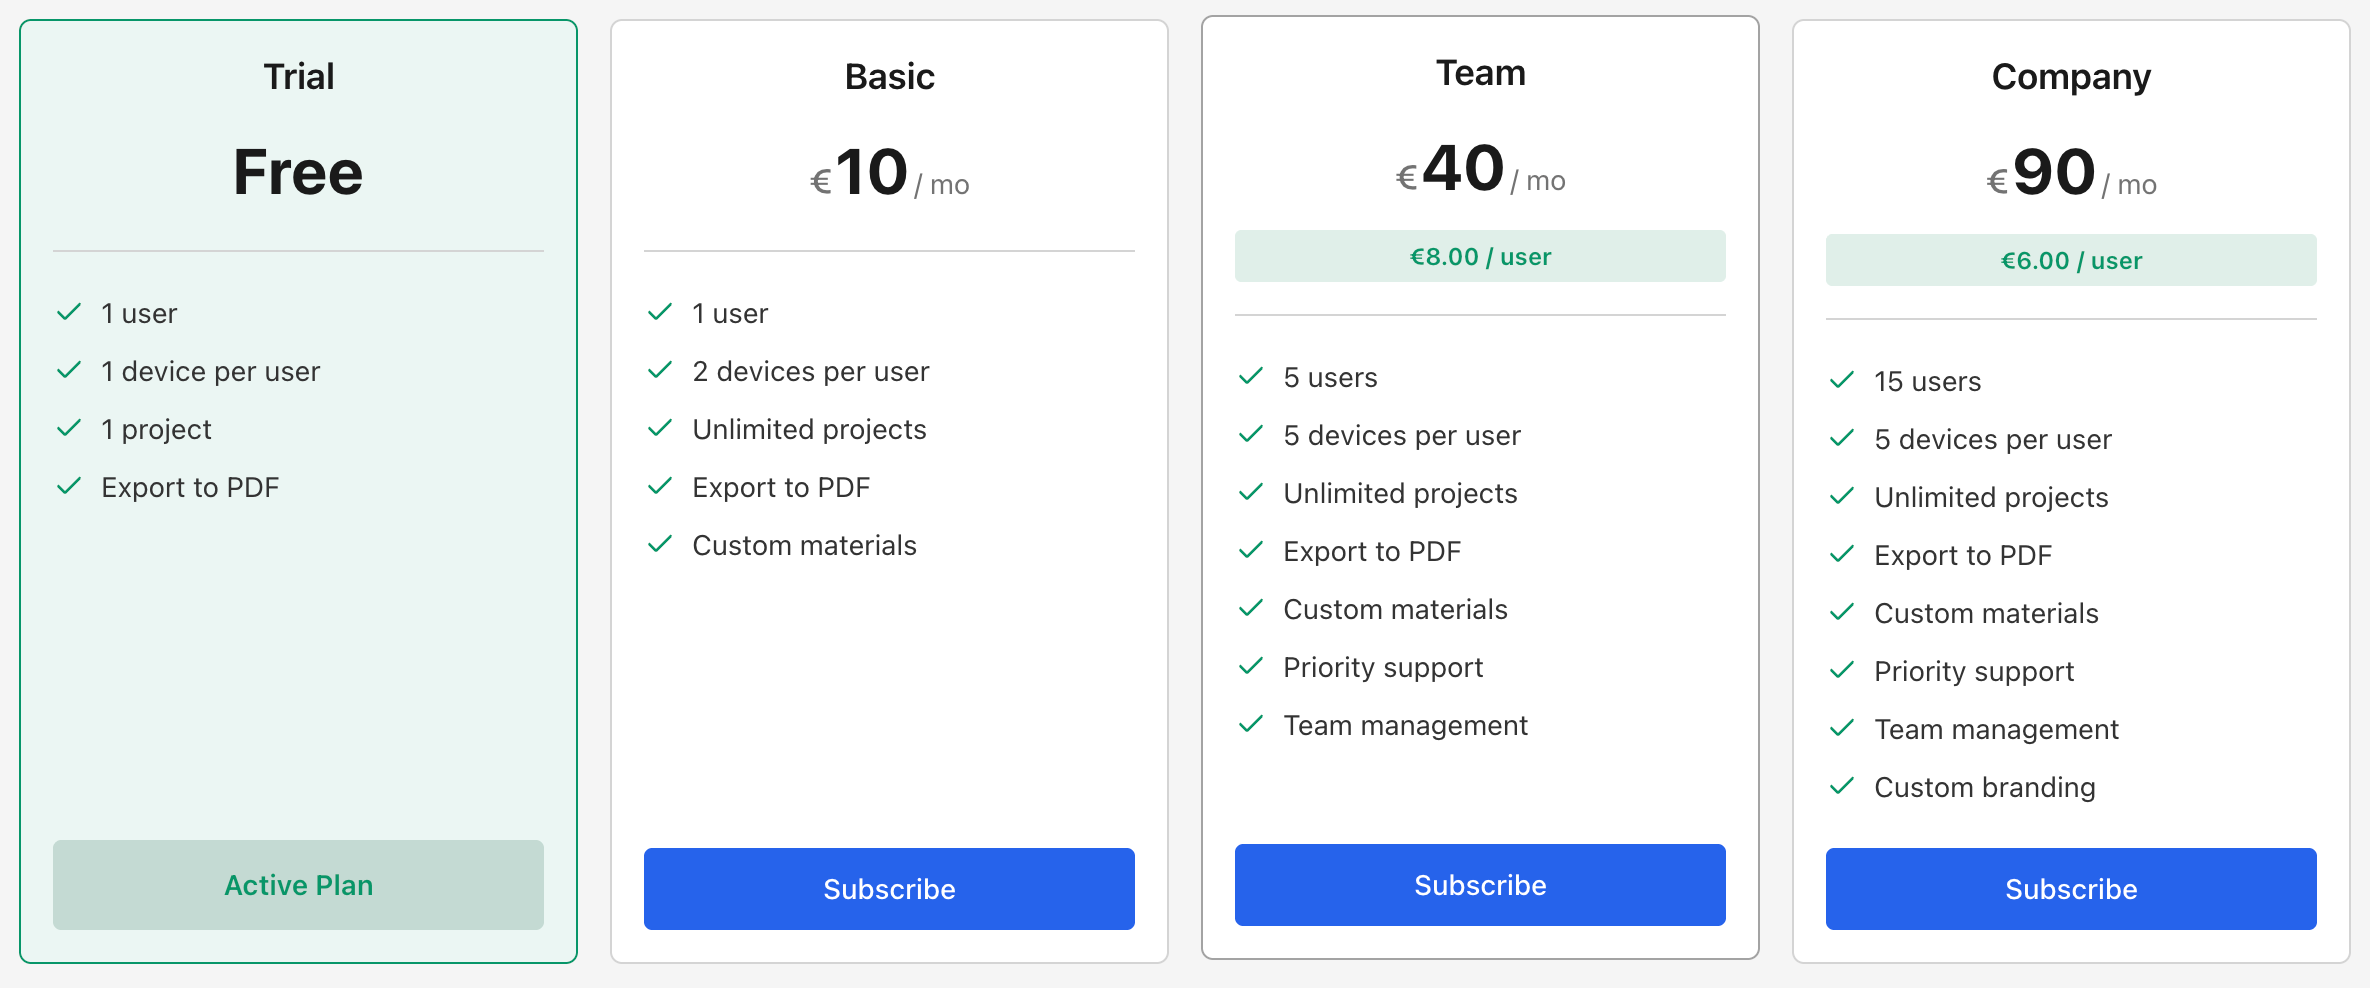
Task: Select the €6.00 / user badge
Action: (x=2071, y=260)
